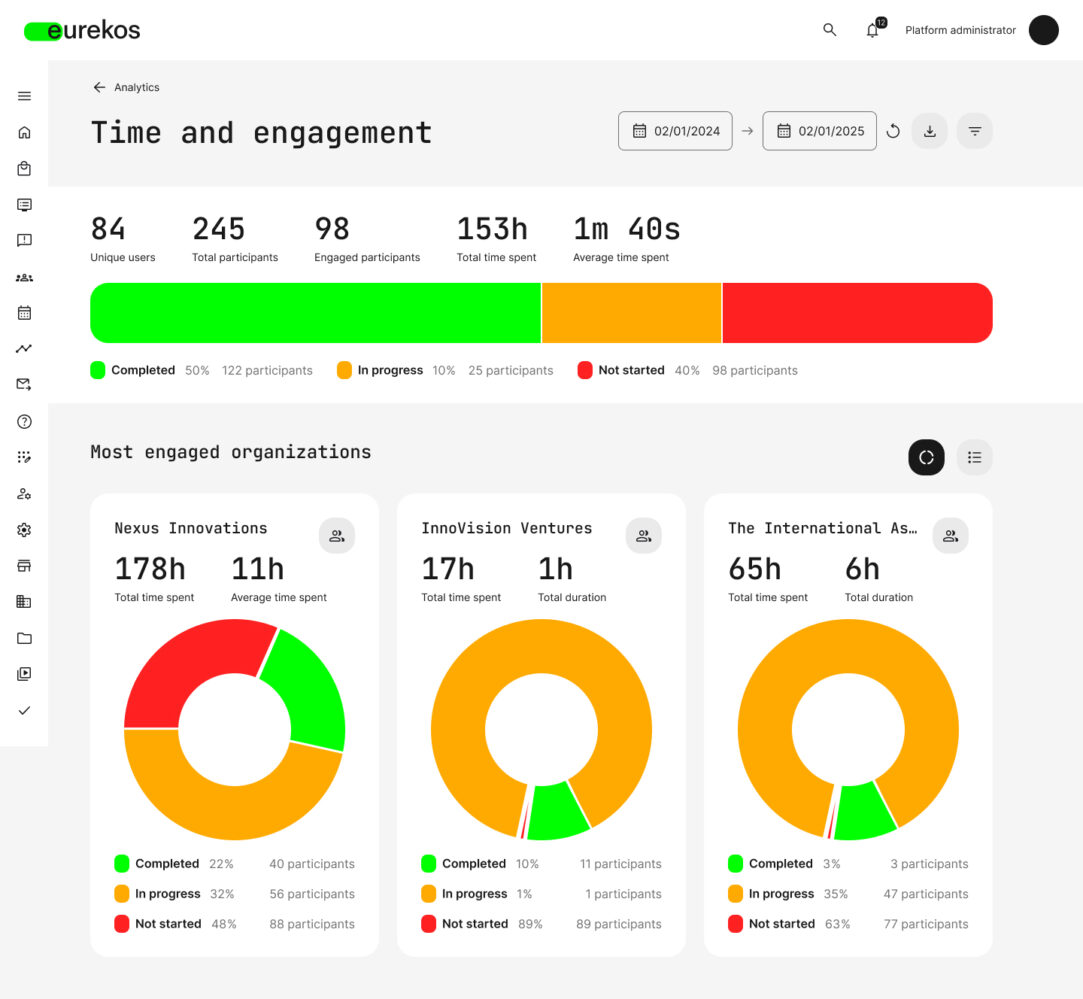The height and width of the screenshot is (999, 1083).
Task: Go back to Analytics
Action: coord(126,87)
